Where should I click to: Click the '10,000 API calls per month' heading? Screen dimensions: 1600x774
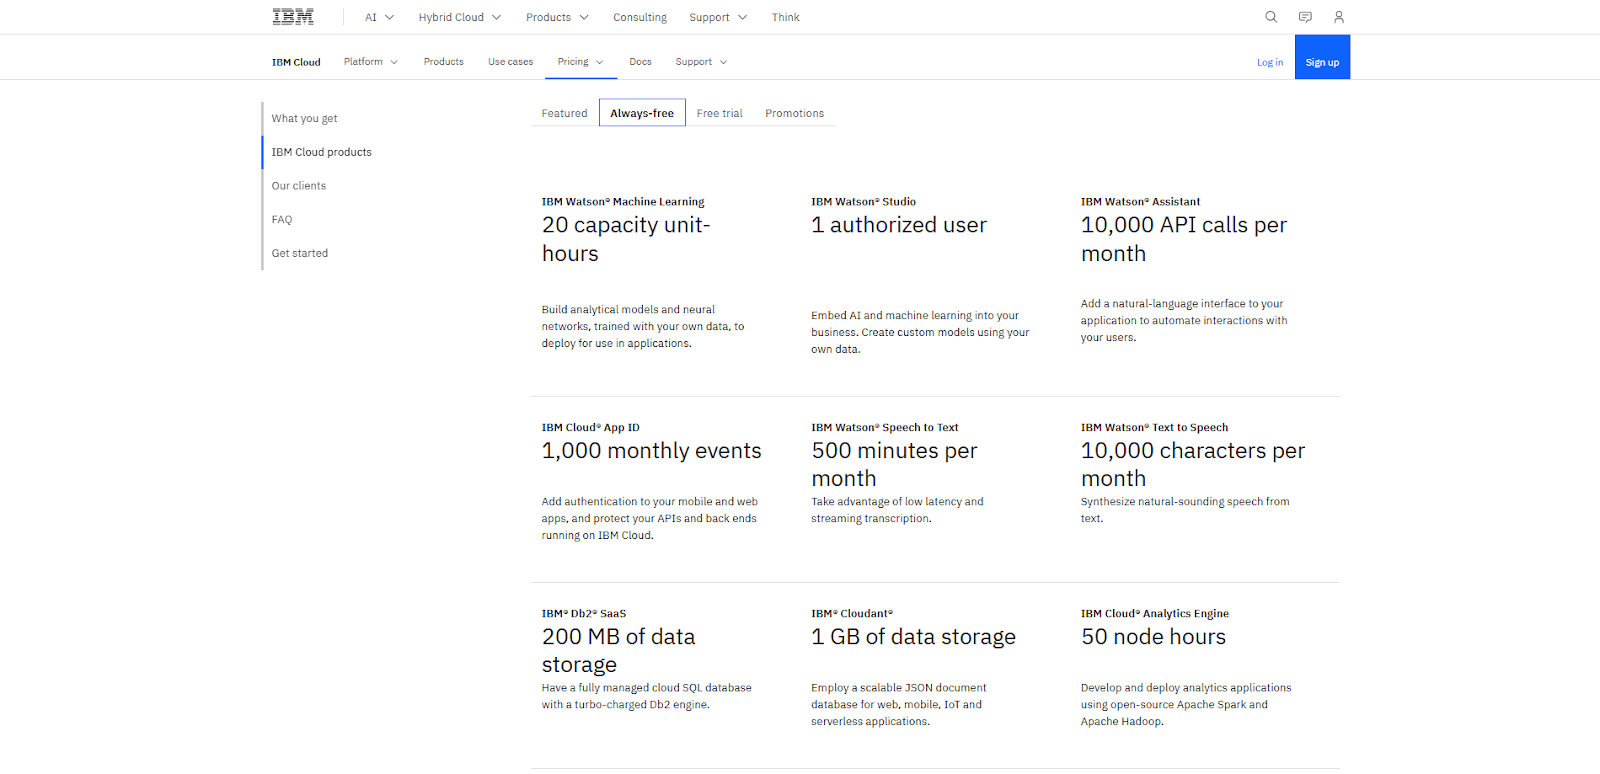tap(1184, 239)
